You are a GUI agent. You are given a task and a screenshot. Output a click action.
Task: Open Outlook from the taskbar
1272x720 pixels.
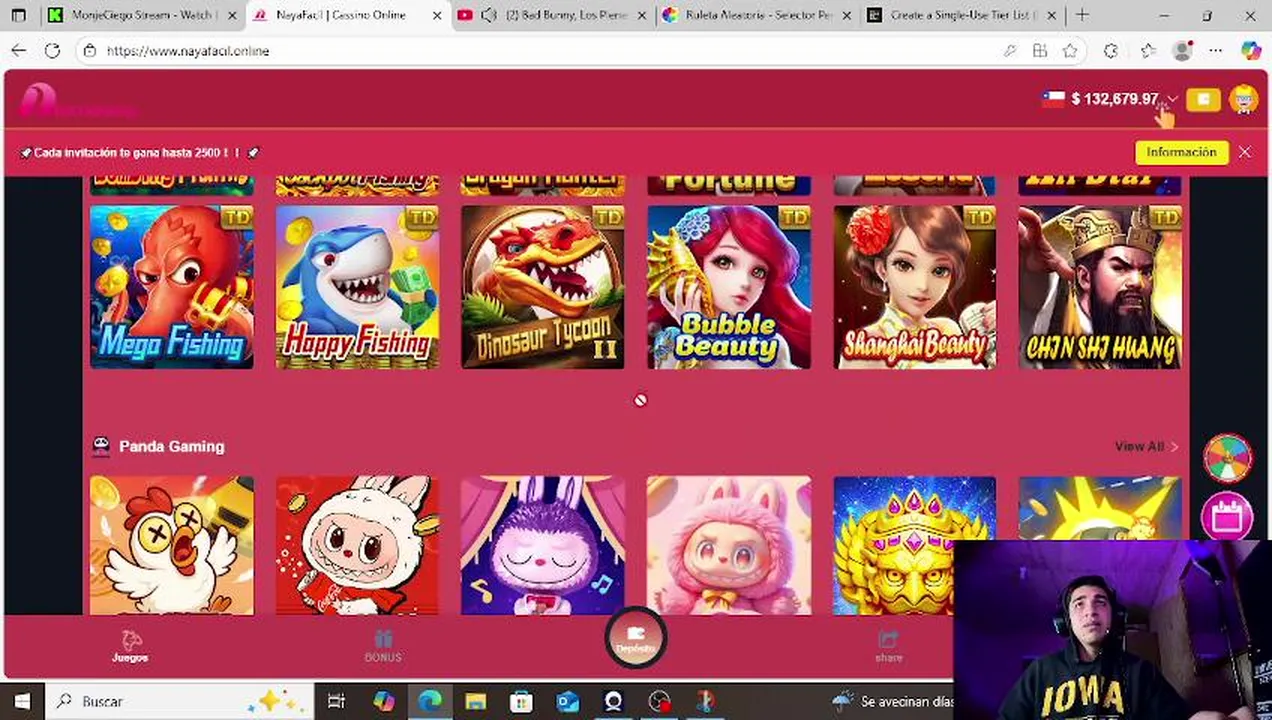tap(567, 701)
